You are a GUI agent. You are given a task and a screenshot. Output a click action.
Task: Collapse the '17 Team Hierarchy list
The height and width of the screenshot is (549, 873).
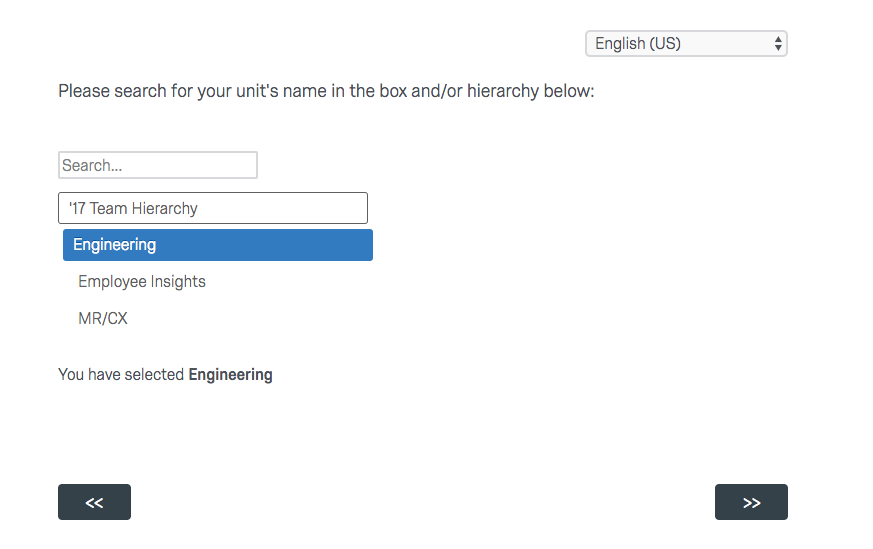[x=212, y=208]
